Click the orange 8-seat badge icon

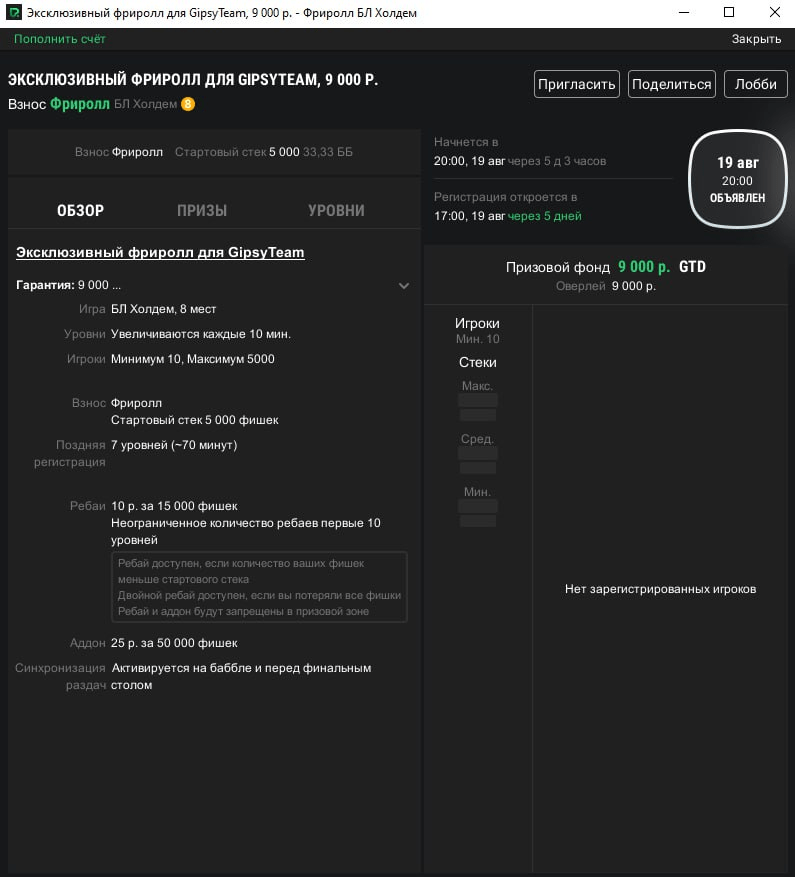pos(188,104)
